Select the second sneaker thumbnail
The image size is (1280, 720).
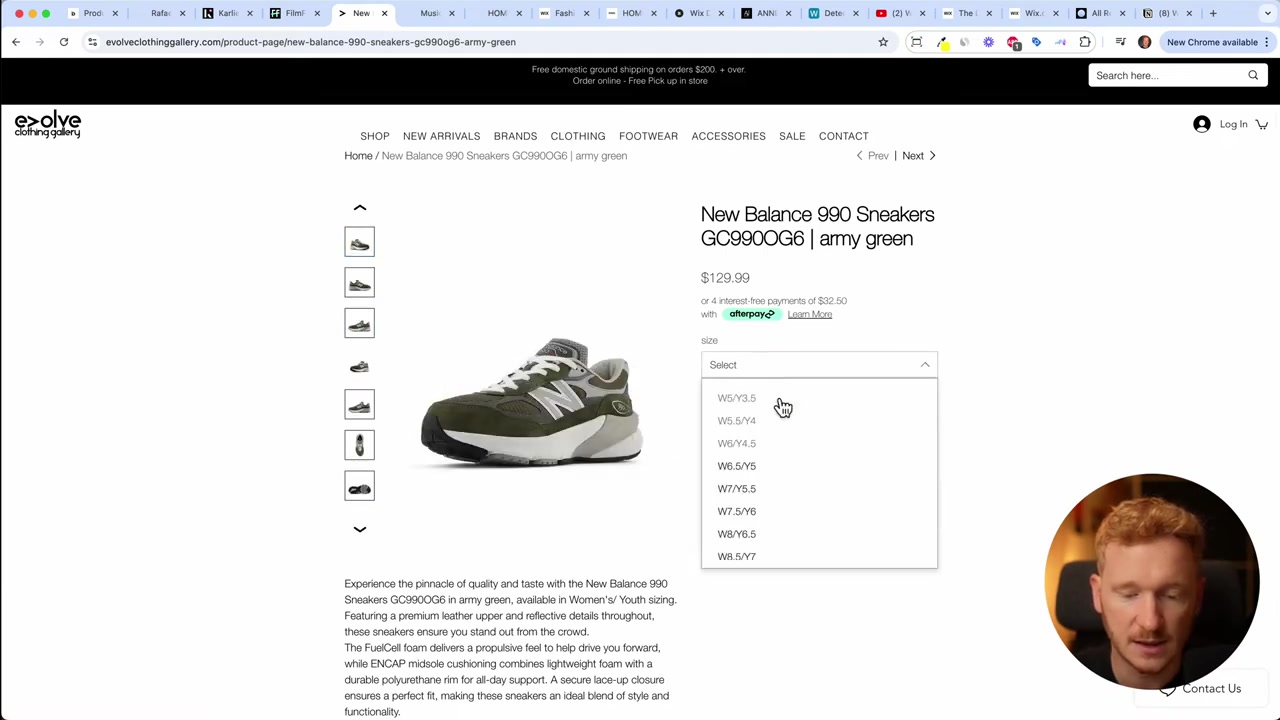click(360, 283)
